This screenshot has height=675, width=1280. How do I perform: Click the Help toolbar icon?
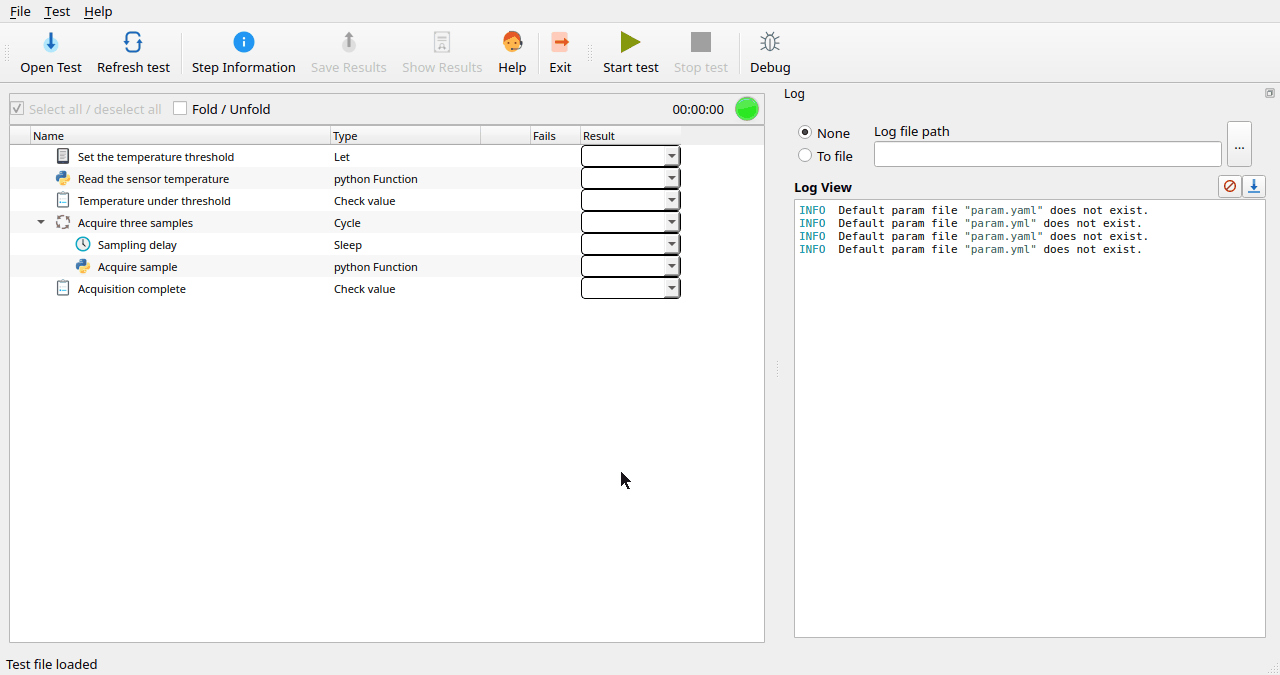click(512, 42)
